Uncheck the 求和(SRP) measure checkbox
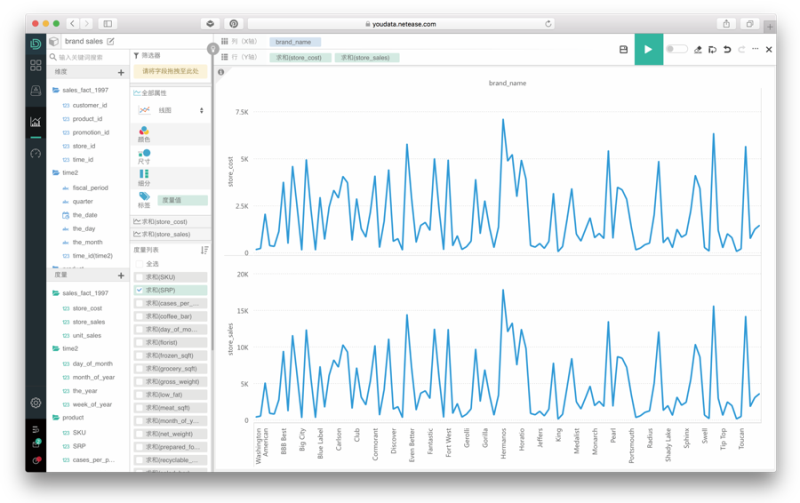Image resolution: width=800 pixels, height=503 pixels. (139, 290)
